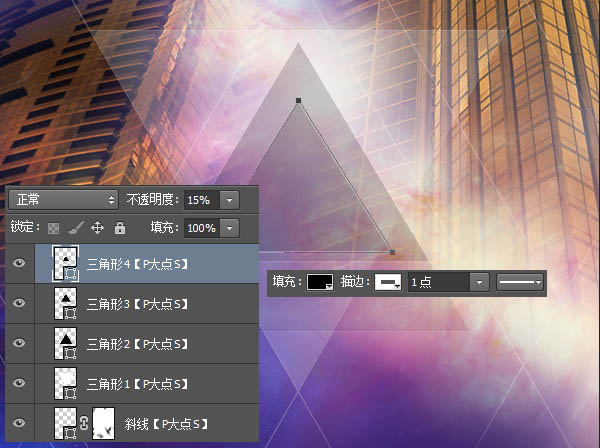Viewport: 600px width, 448px height.
Task: Click link icon on 斜线 layer
Action: coord(84,423)
